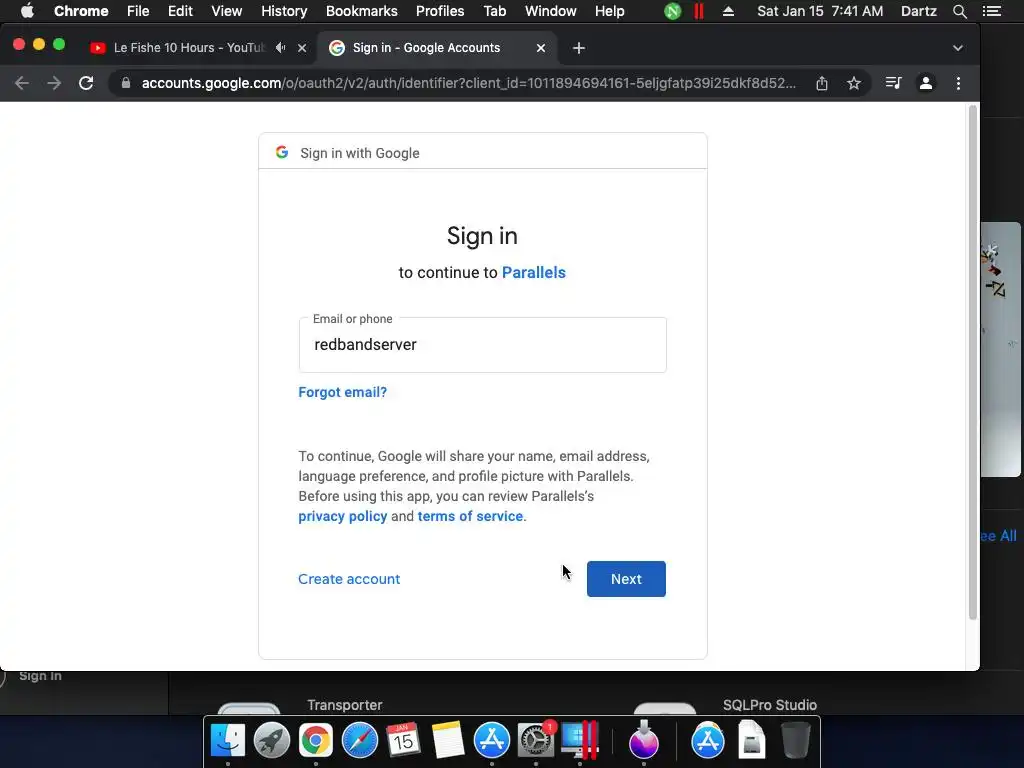Screen dimensions: 1024x768
Task: Open the Edit menu
Action: pyautogui.click(x=180, y=11)
